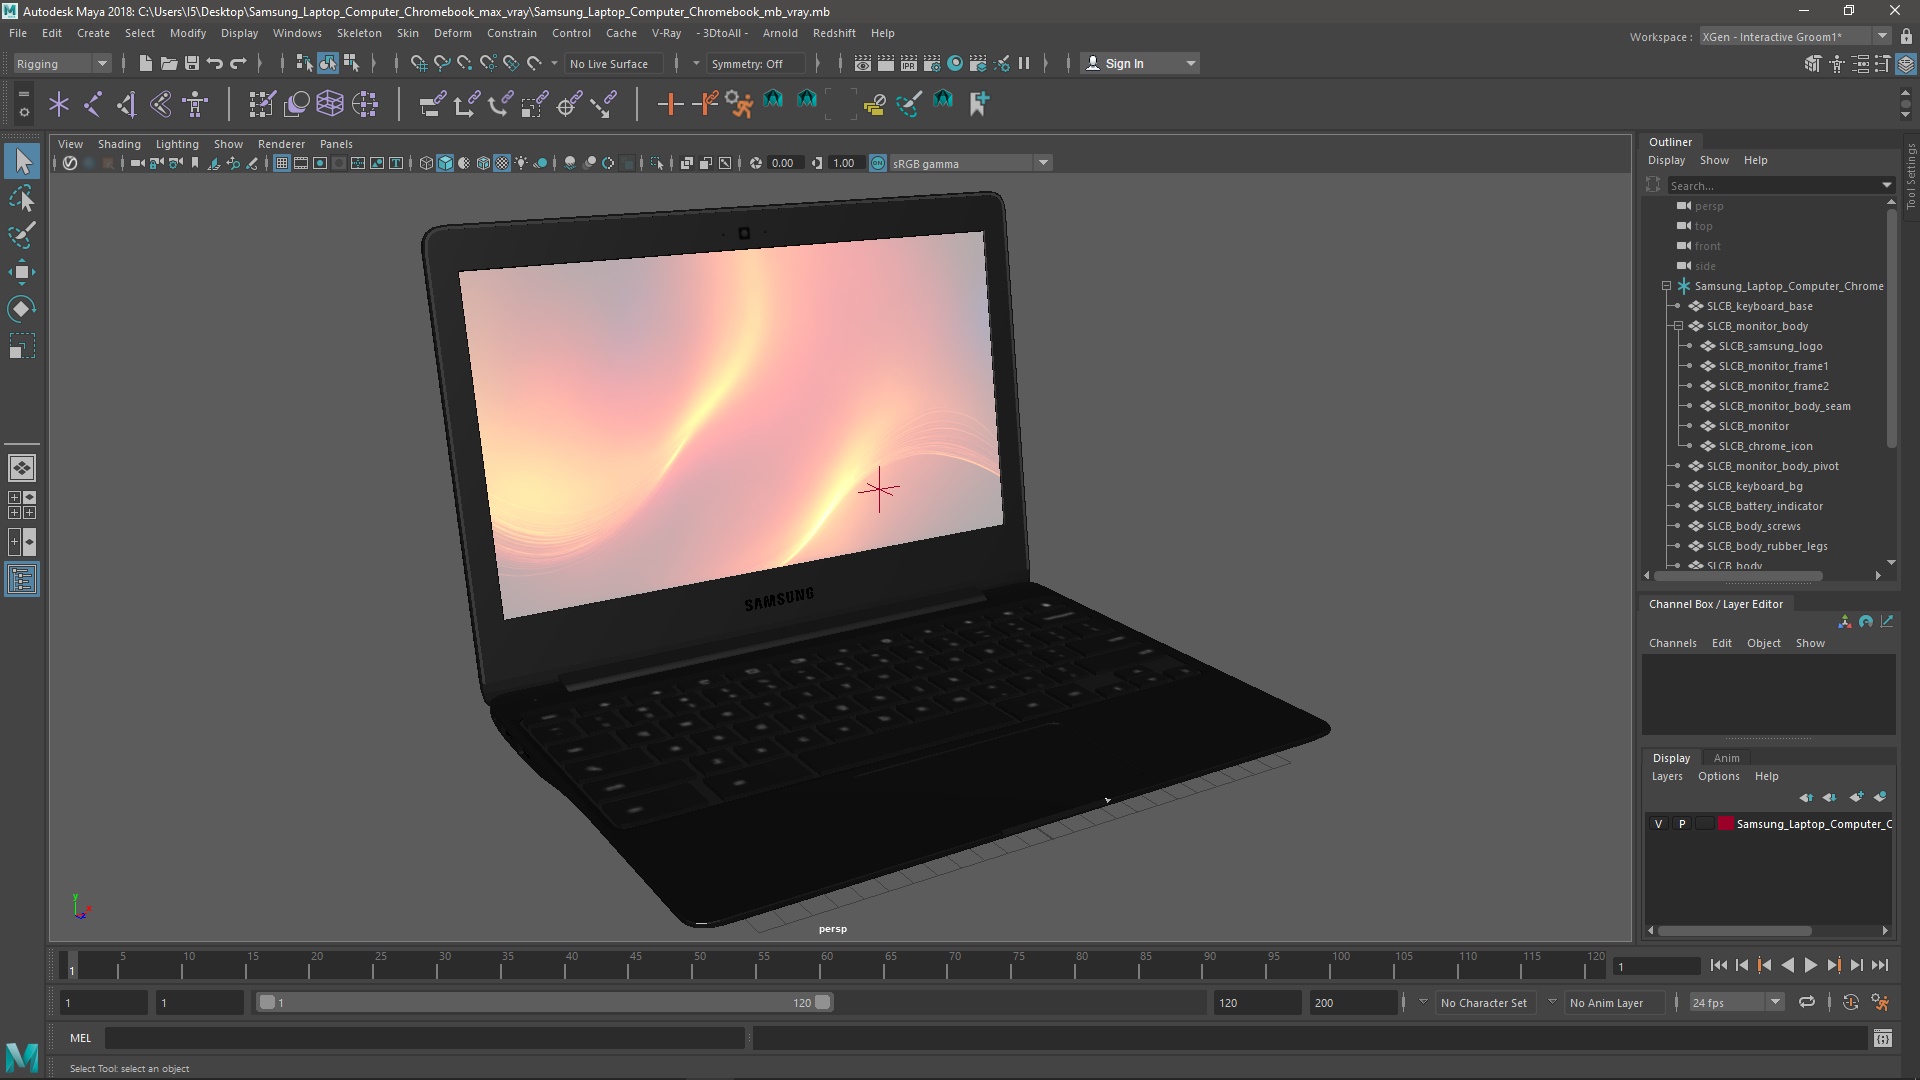Toggle viewport grid display icon
The image size is (1920, 1080).
pyautogui.click(x=282, y=163)
